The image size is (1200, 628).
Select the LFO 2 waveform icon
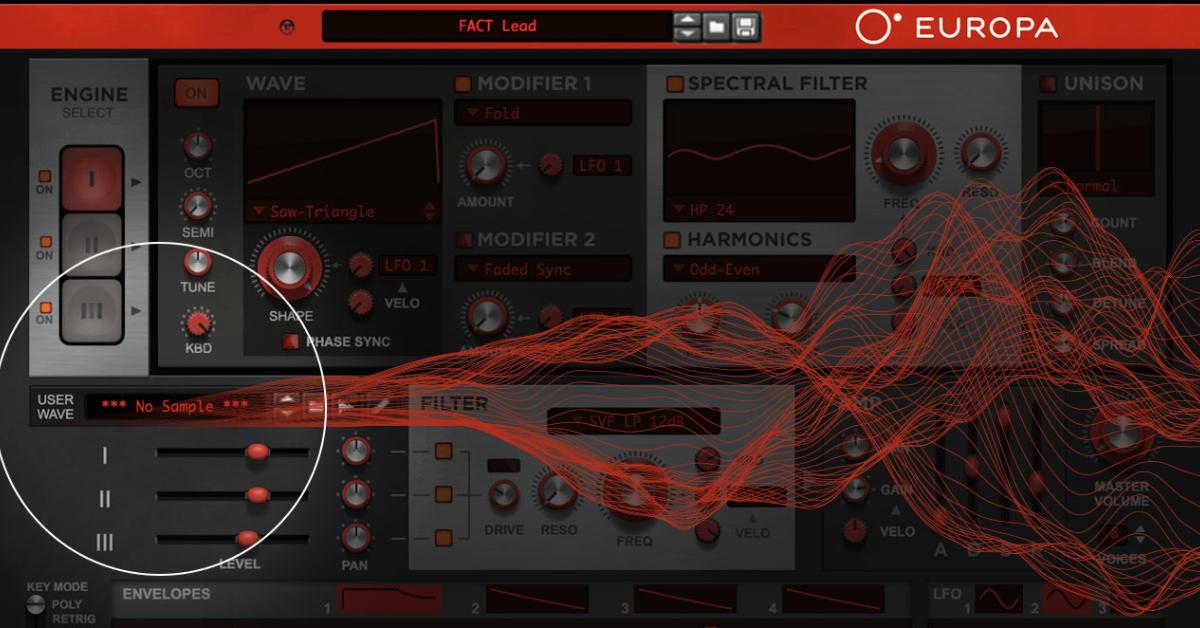click(x=1065, y=600)
